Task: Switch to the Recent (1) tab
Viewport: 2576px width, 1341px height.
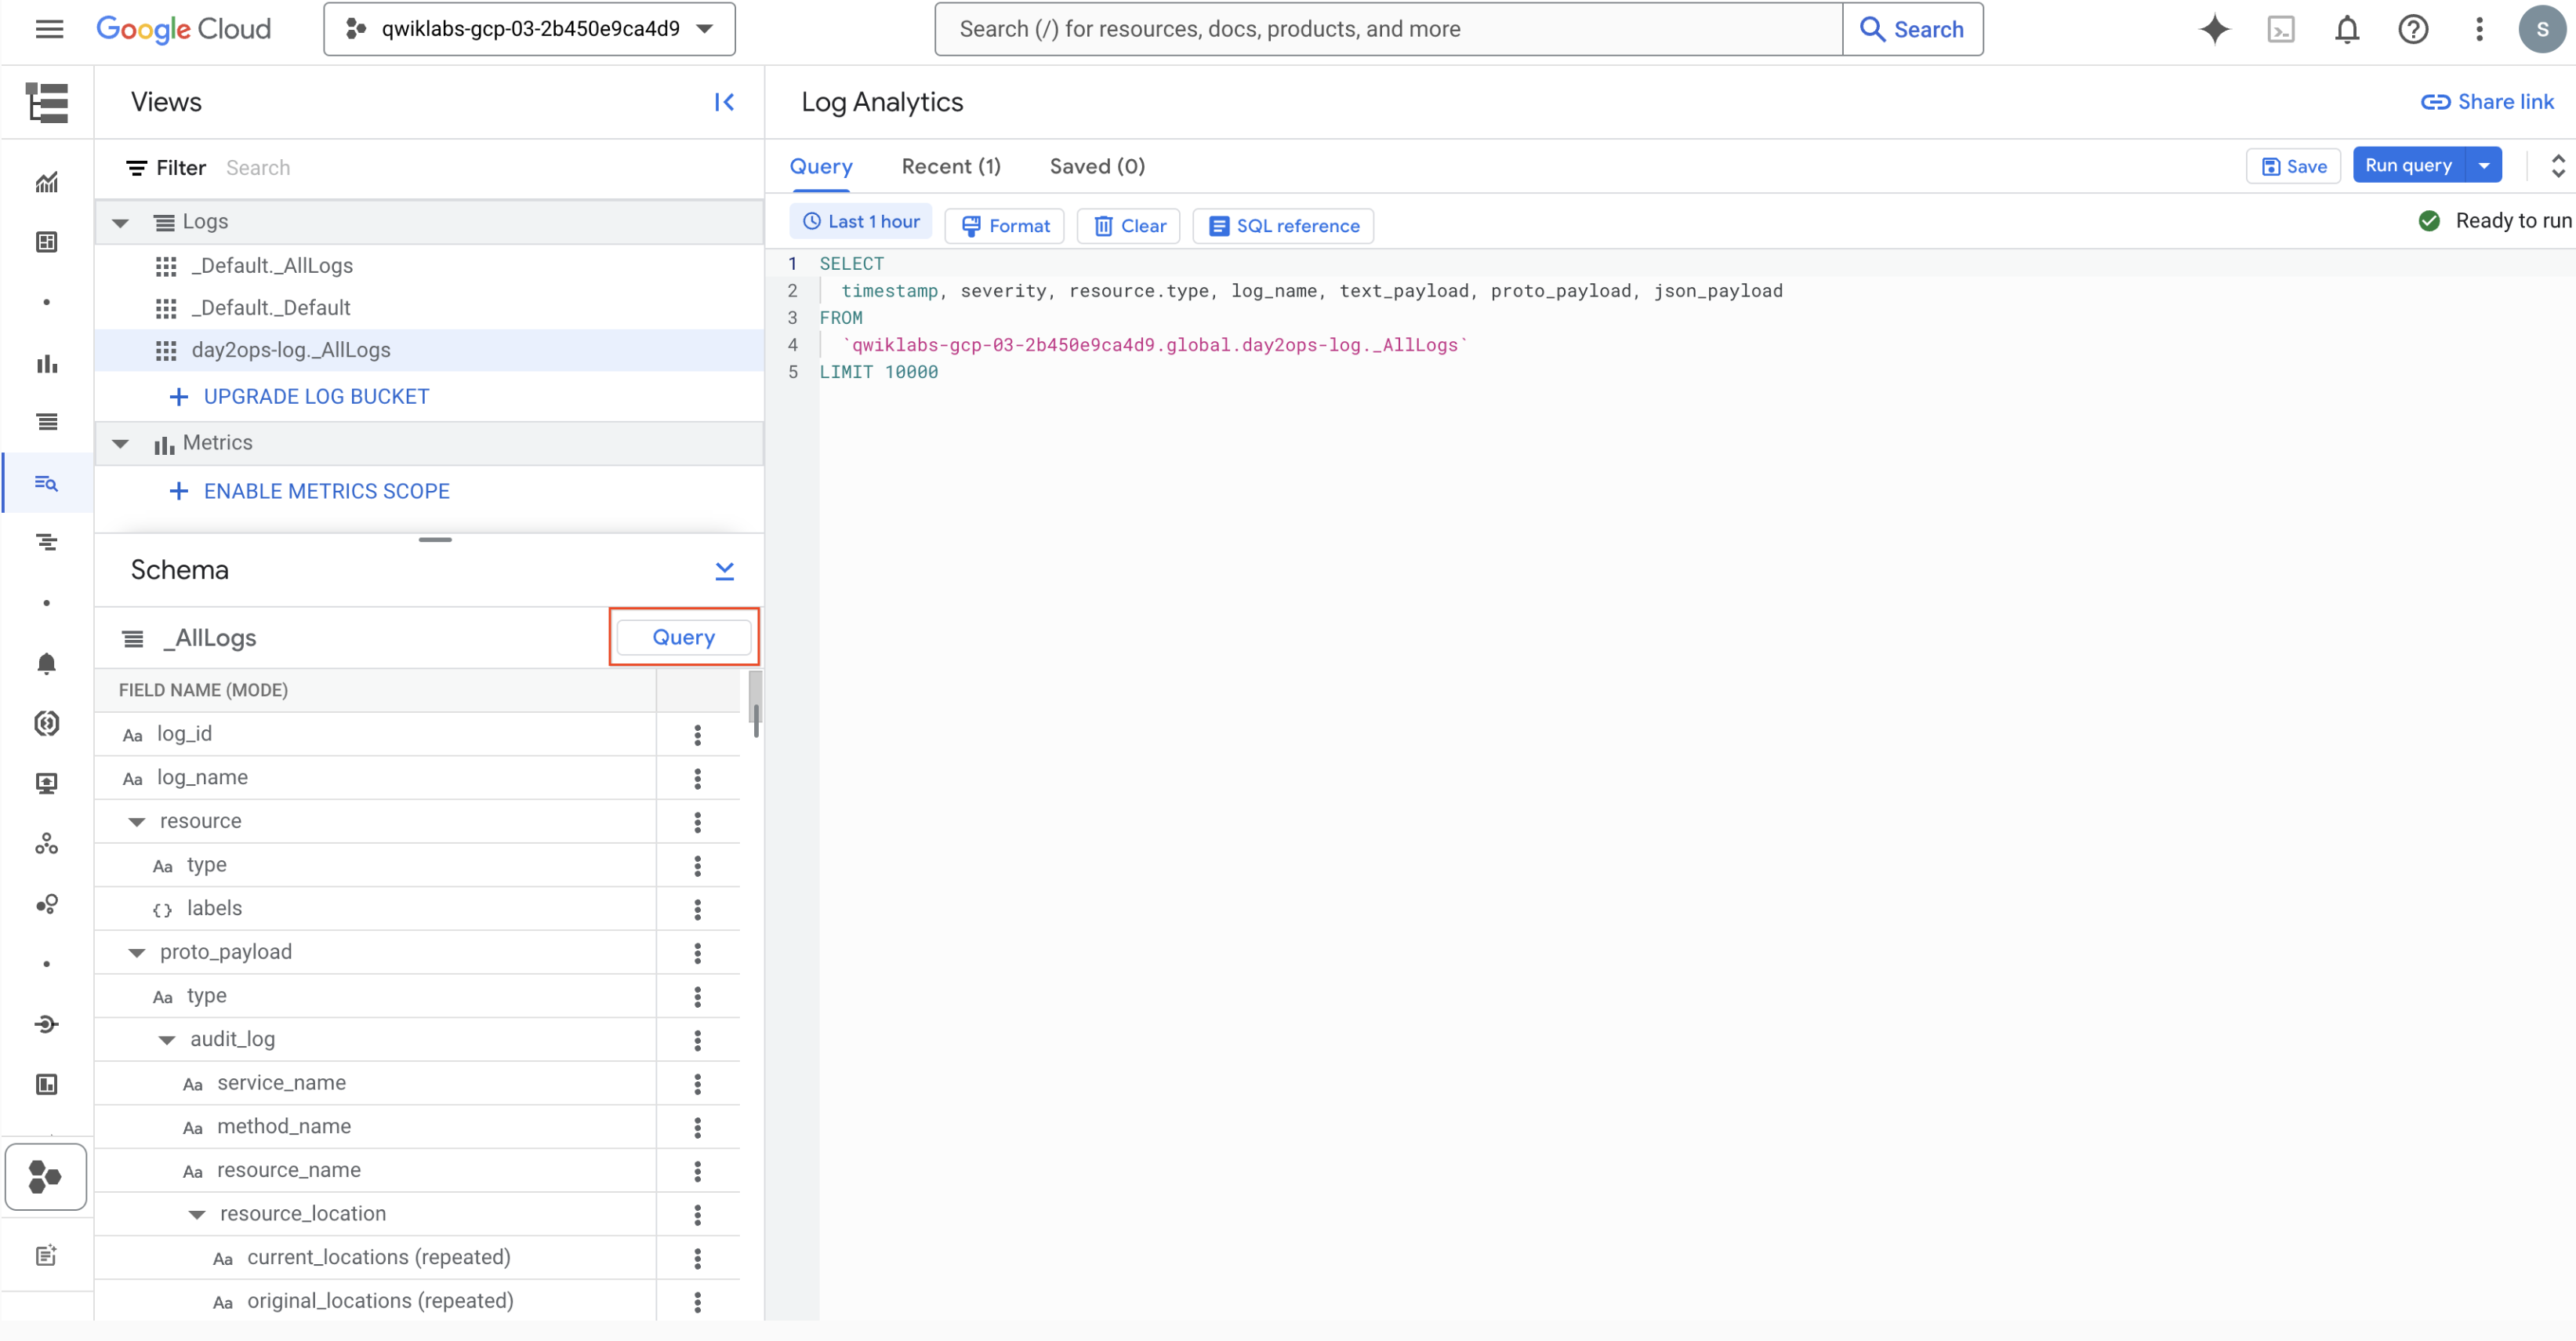Action: pyautogui.click(x=951, y=167)
